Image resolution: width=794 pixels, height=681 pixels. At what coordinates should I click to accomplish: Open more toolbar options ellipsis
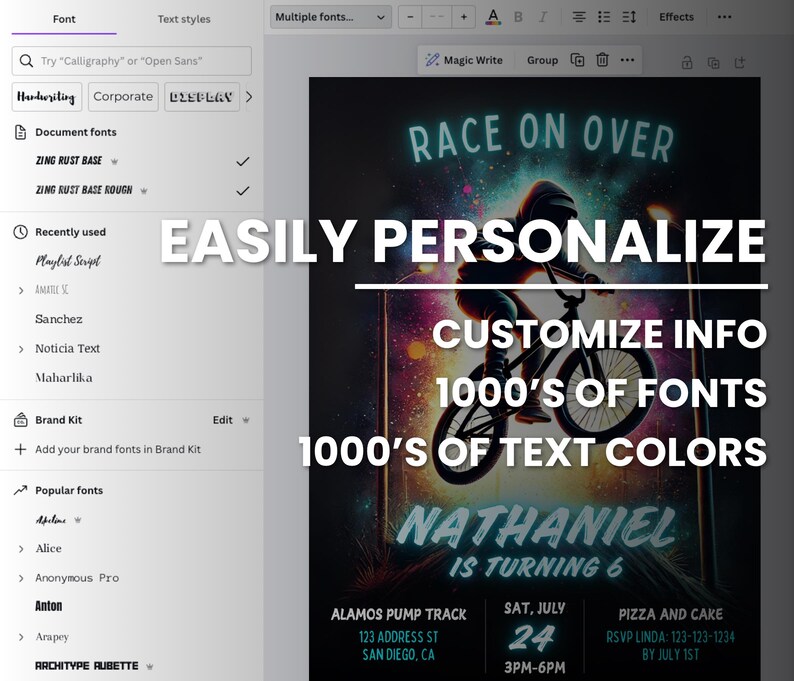click(x=725, y=17)
